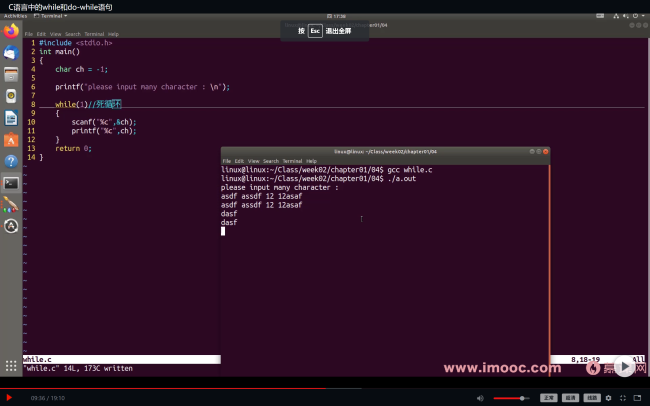Click the keyboard input indicator in top bar

point(600,16)
